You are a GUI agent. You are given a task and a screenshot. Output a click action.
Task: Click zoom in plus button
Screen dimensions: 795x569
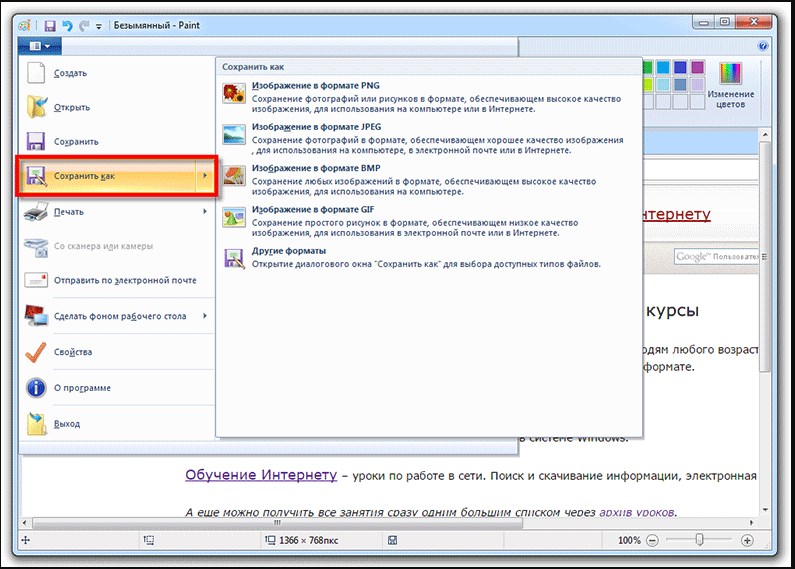[747, 541]
